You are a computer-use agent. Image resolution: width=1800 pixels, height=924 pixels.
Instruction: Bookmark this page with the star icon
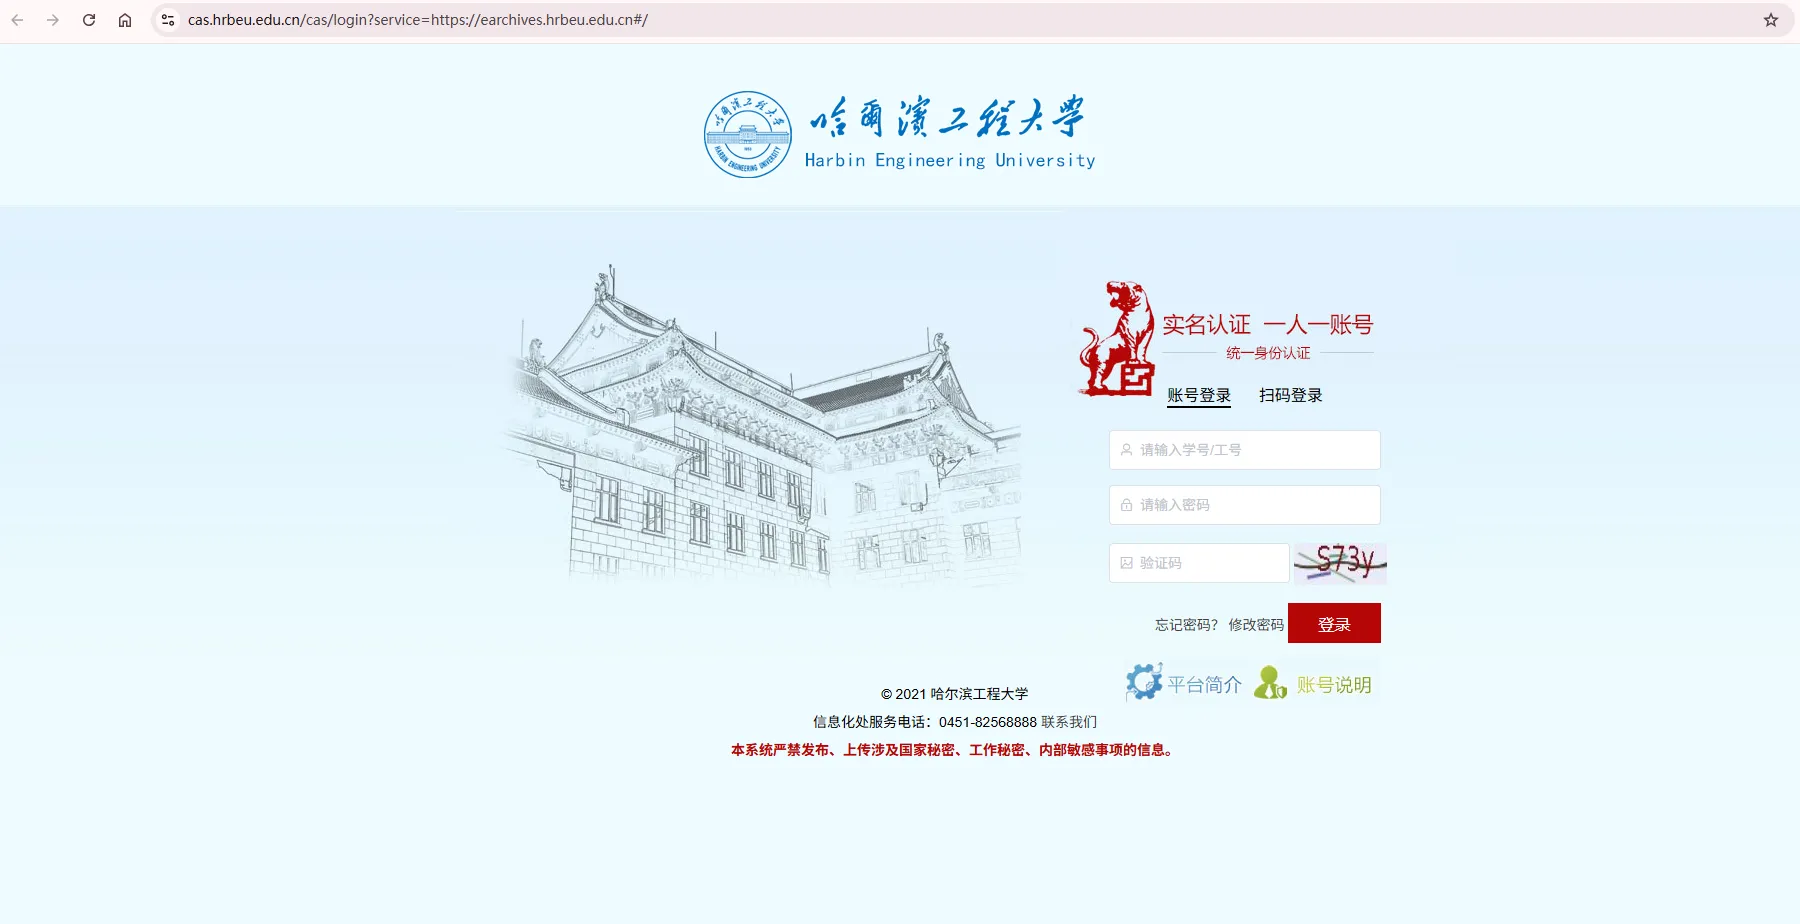pos(1770,20)
